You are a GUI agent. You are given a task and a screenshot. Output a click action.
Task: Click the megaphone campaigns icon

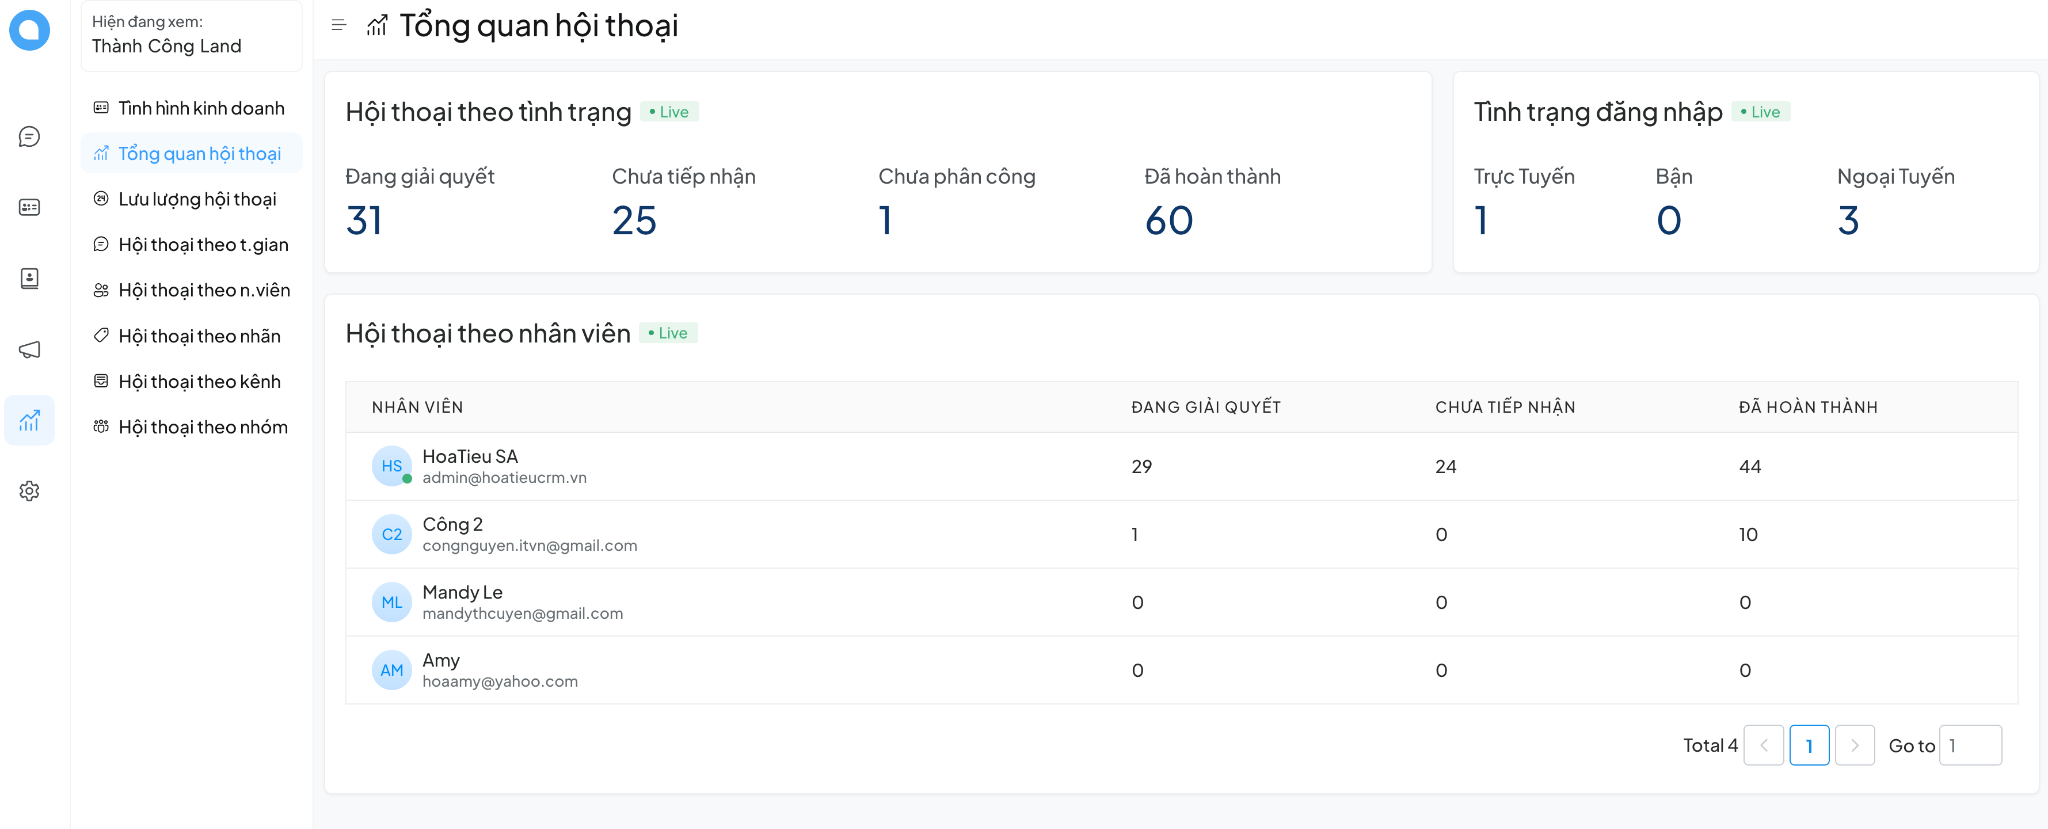point(29,349)
